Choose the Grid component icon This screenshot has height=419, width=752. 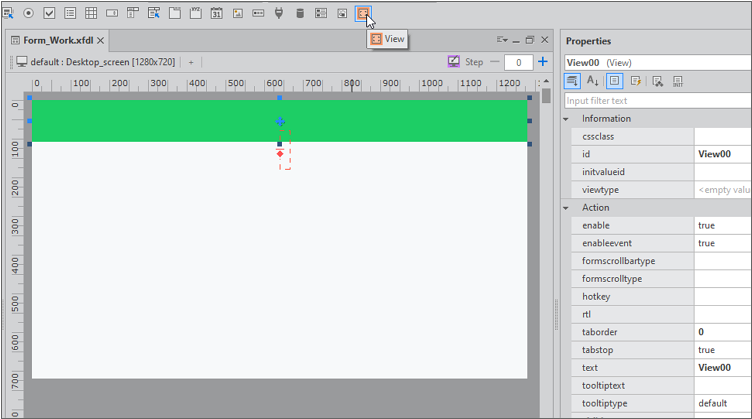pyautogui.click(x=91, y=14)
